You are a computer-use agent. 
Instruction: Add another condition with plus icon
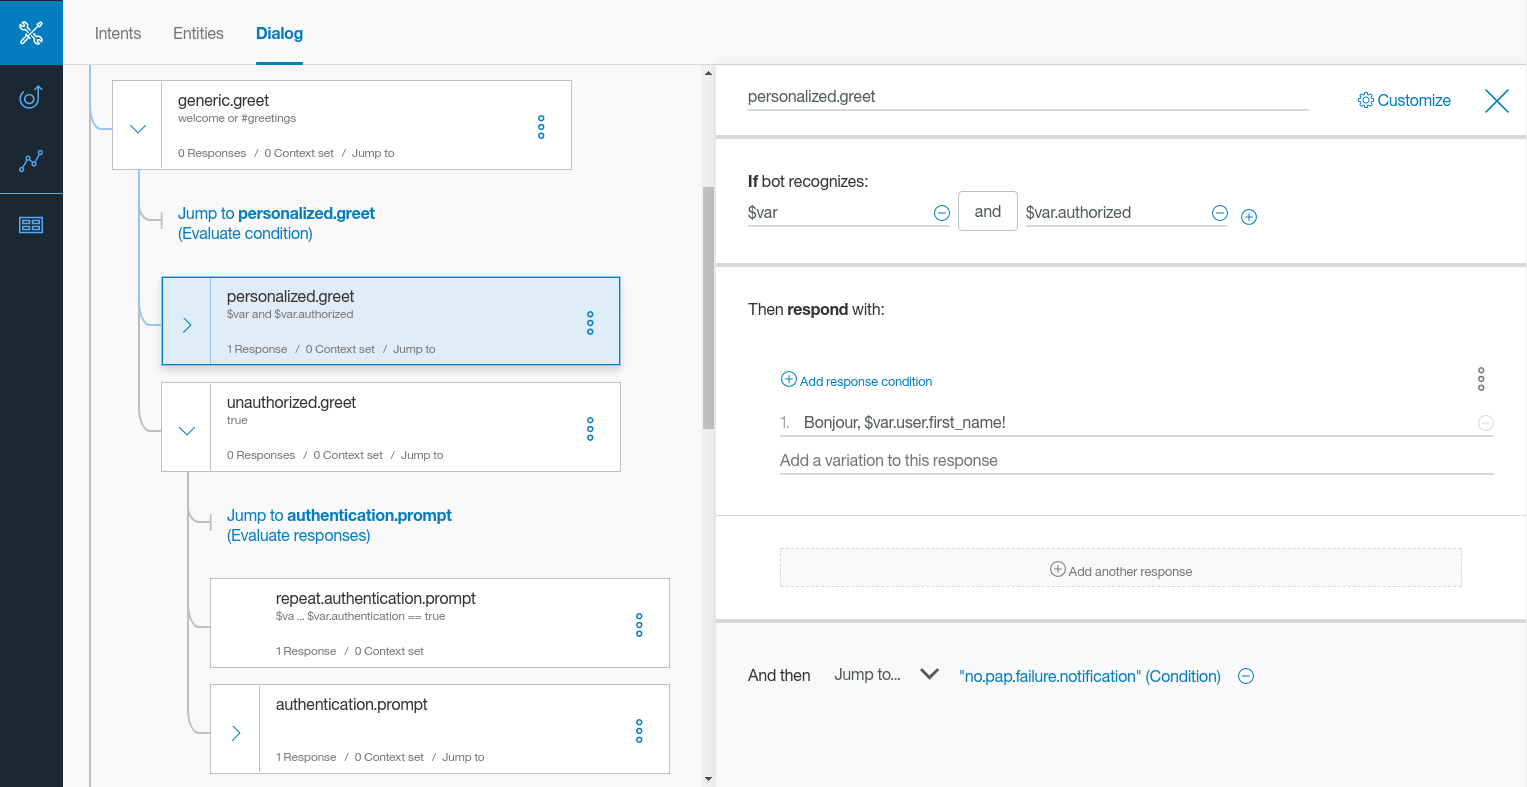click(1249, 217)
